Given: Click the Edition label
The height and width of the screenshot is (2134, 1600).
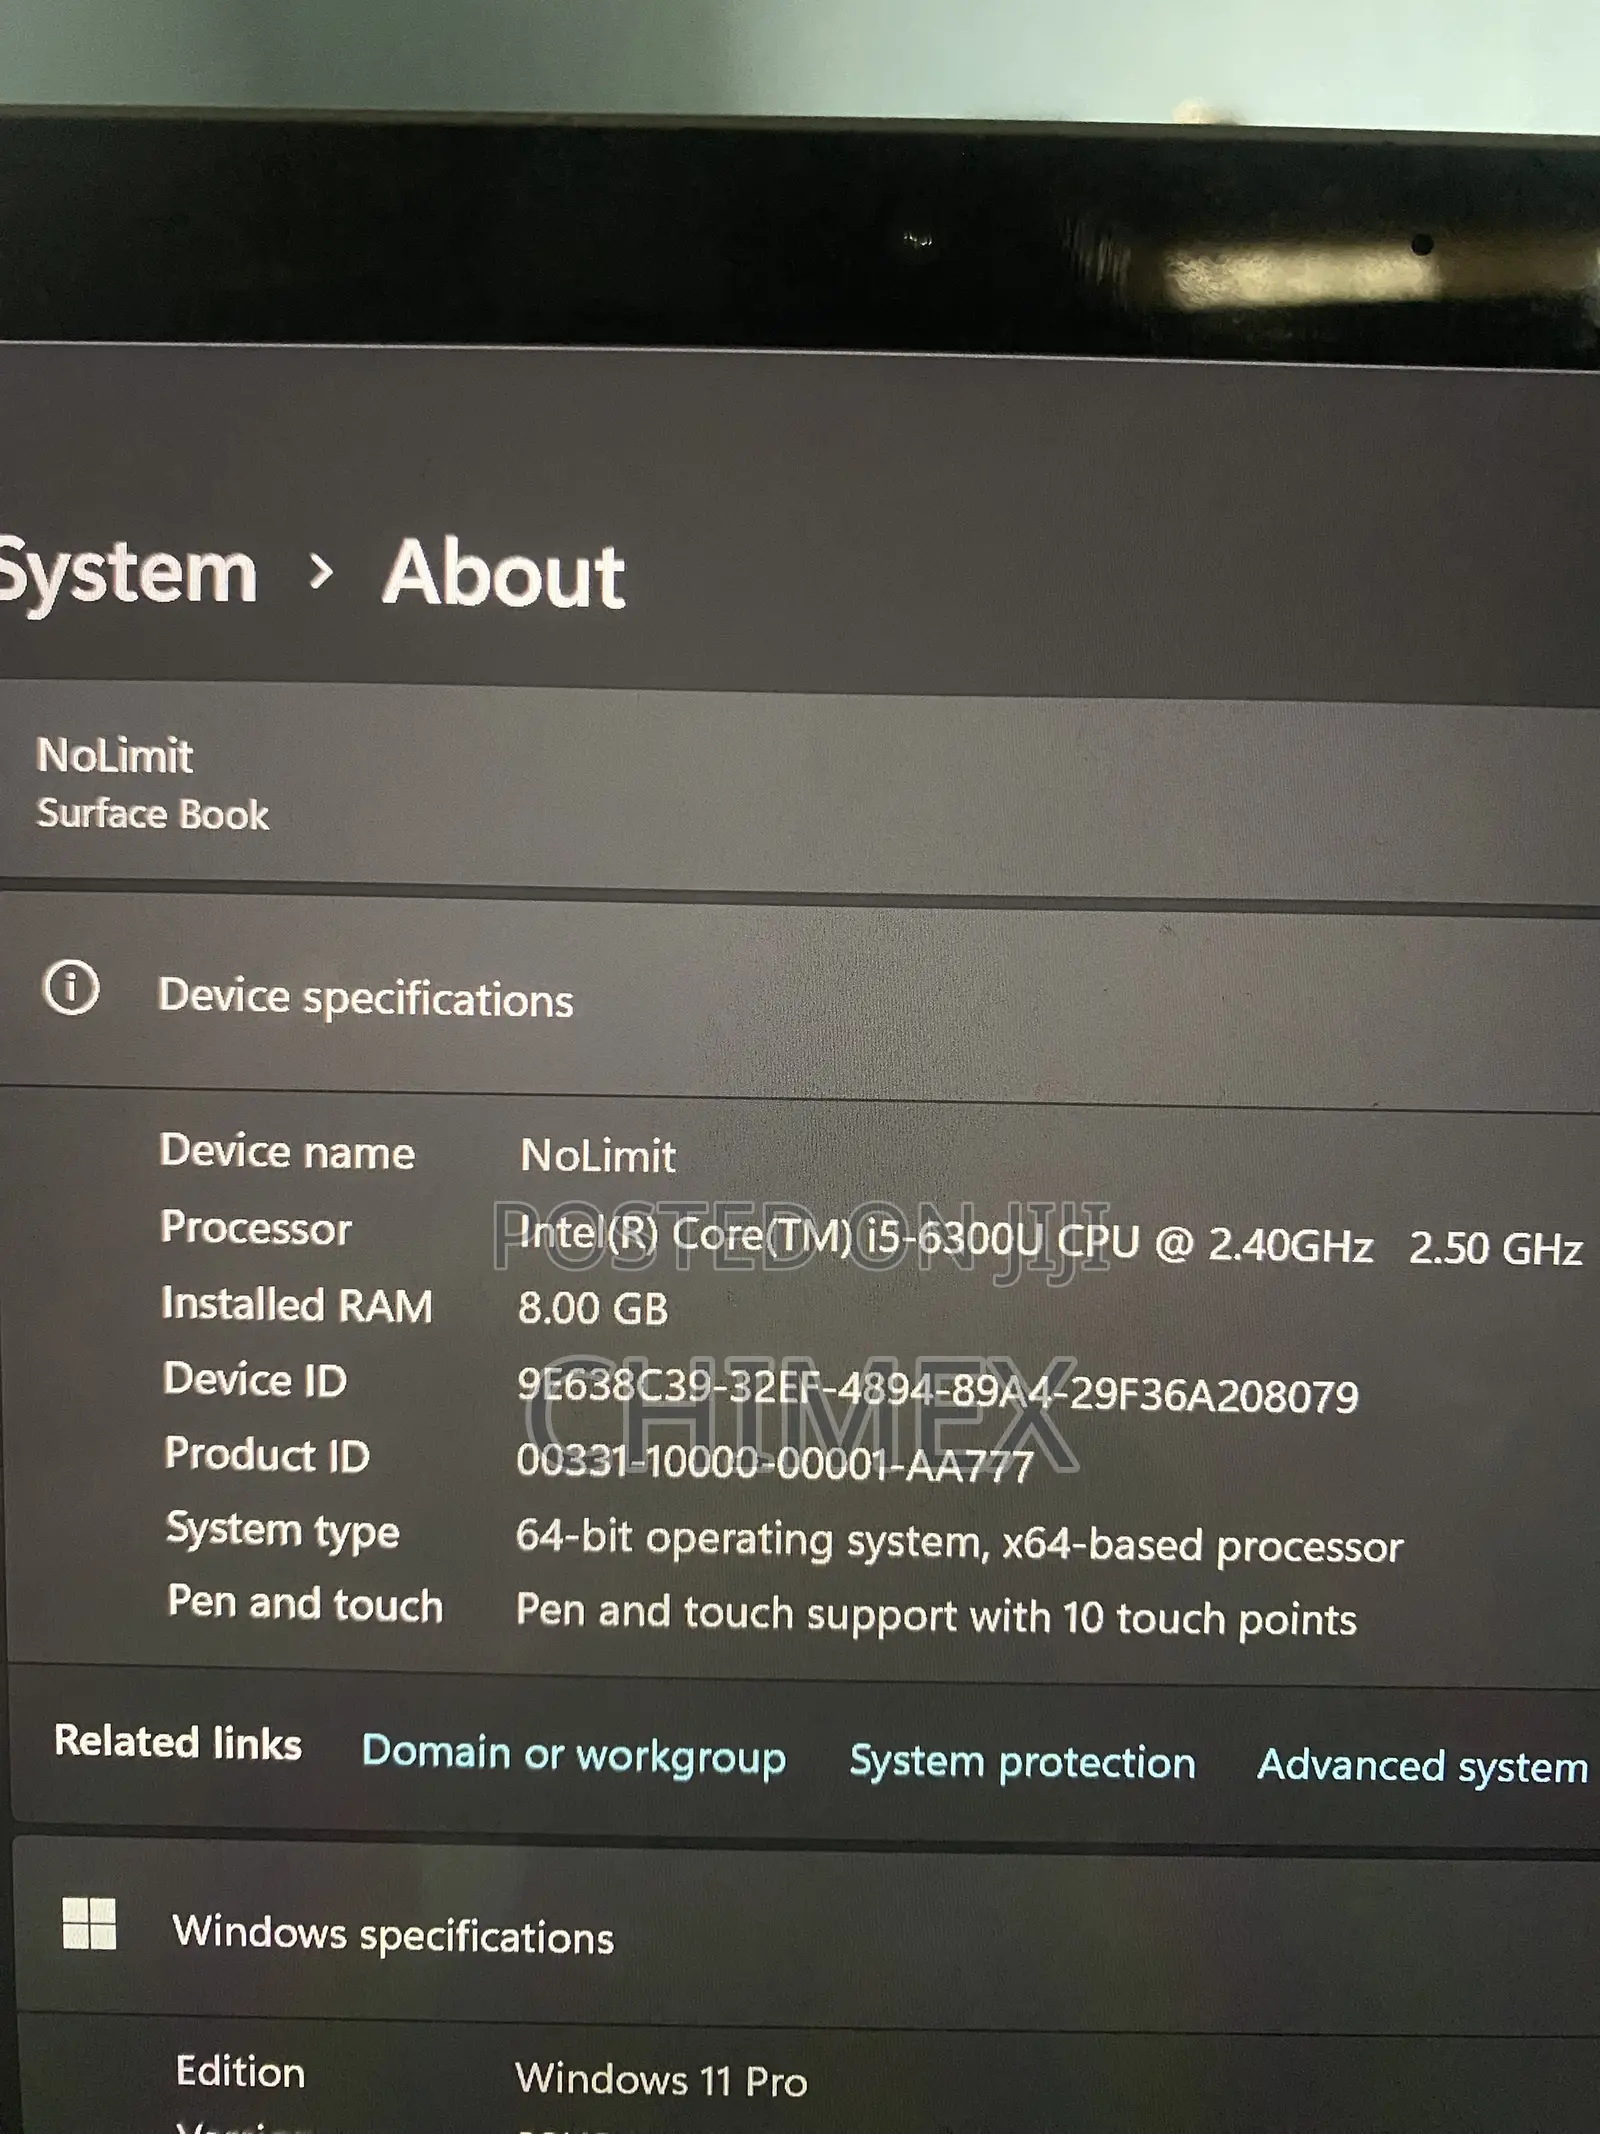Looking at the screenshot, I should [x=241, y=2071].
